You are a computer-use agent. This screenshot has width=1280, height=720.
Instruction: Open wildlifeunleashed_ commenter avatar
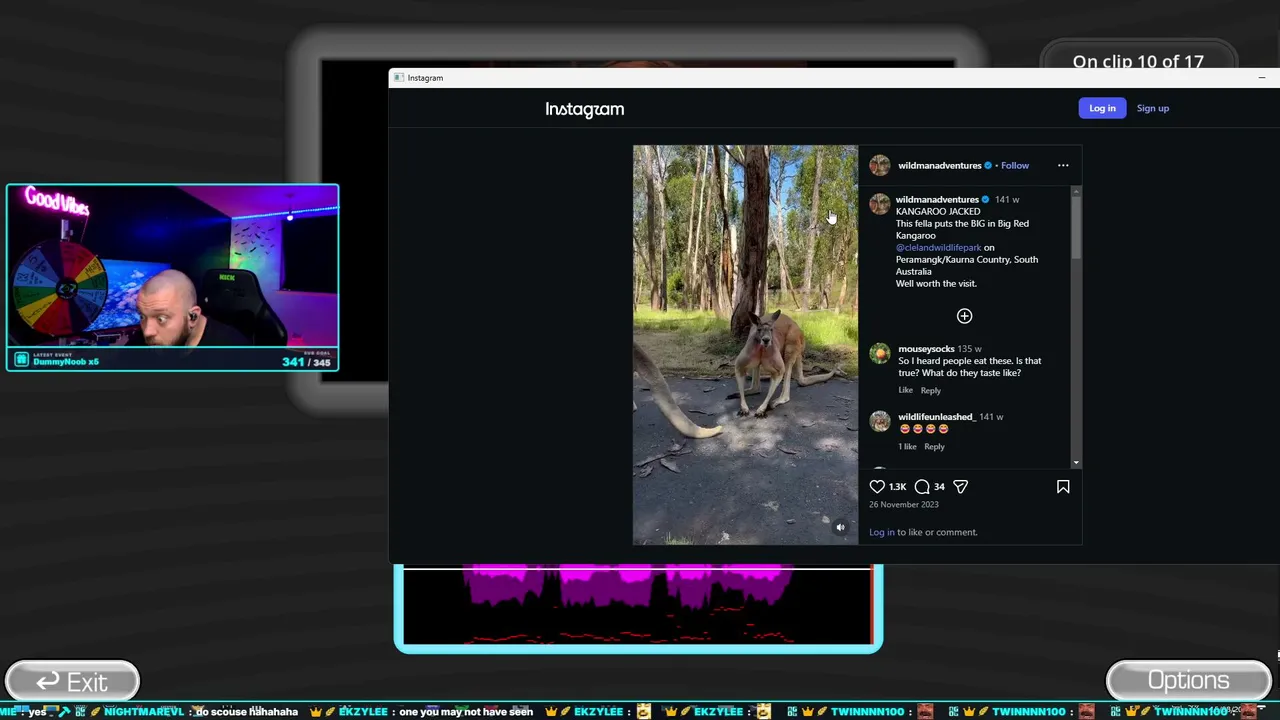tap(880, 421)
